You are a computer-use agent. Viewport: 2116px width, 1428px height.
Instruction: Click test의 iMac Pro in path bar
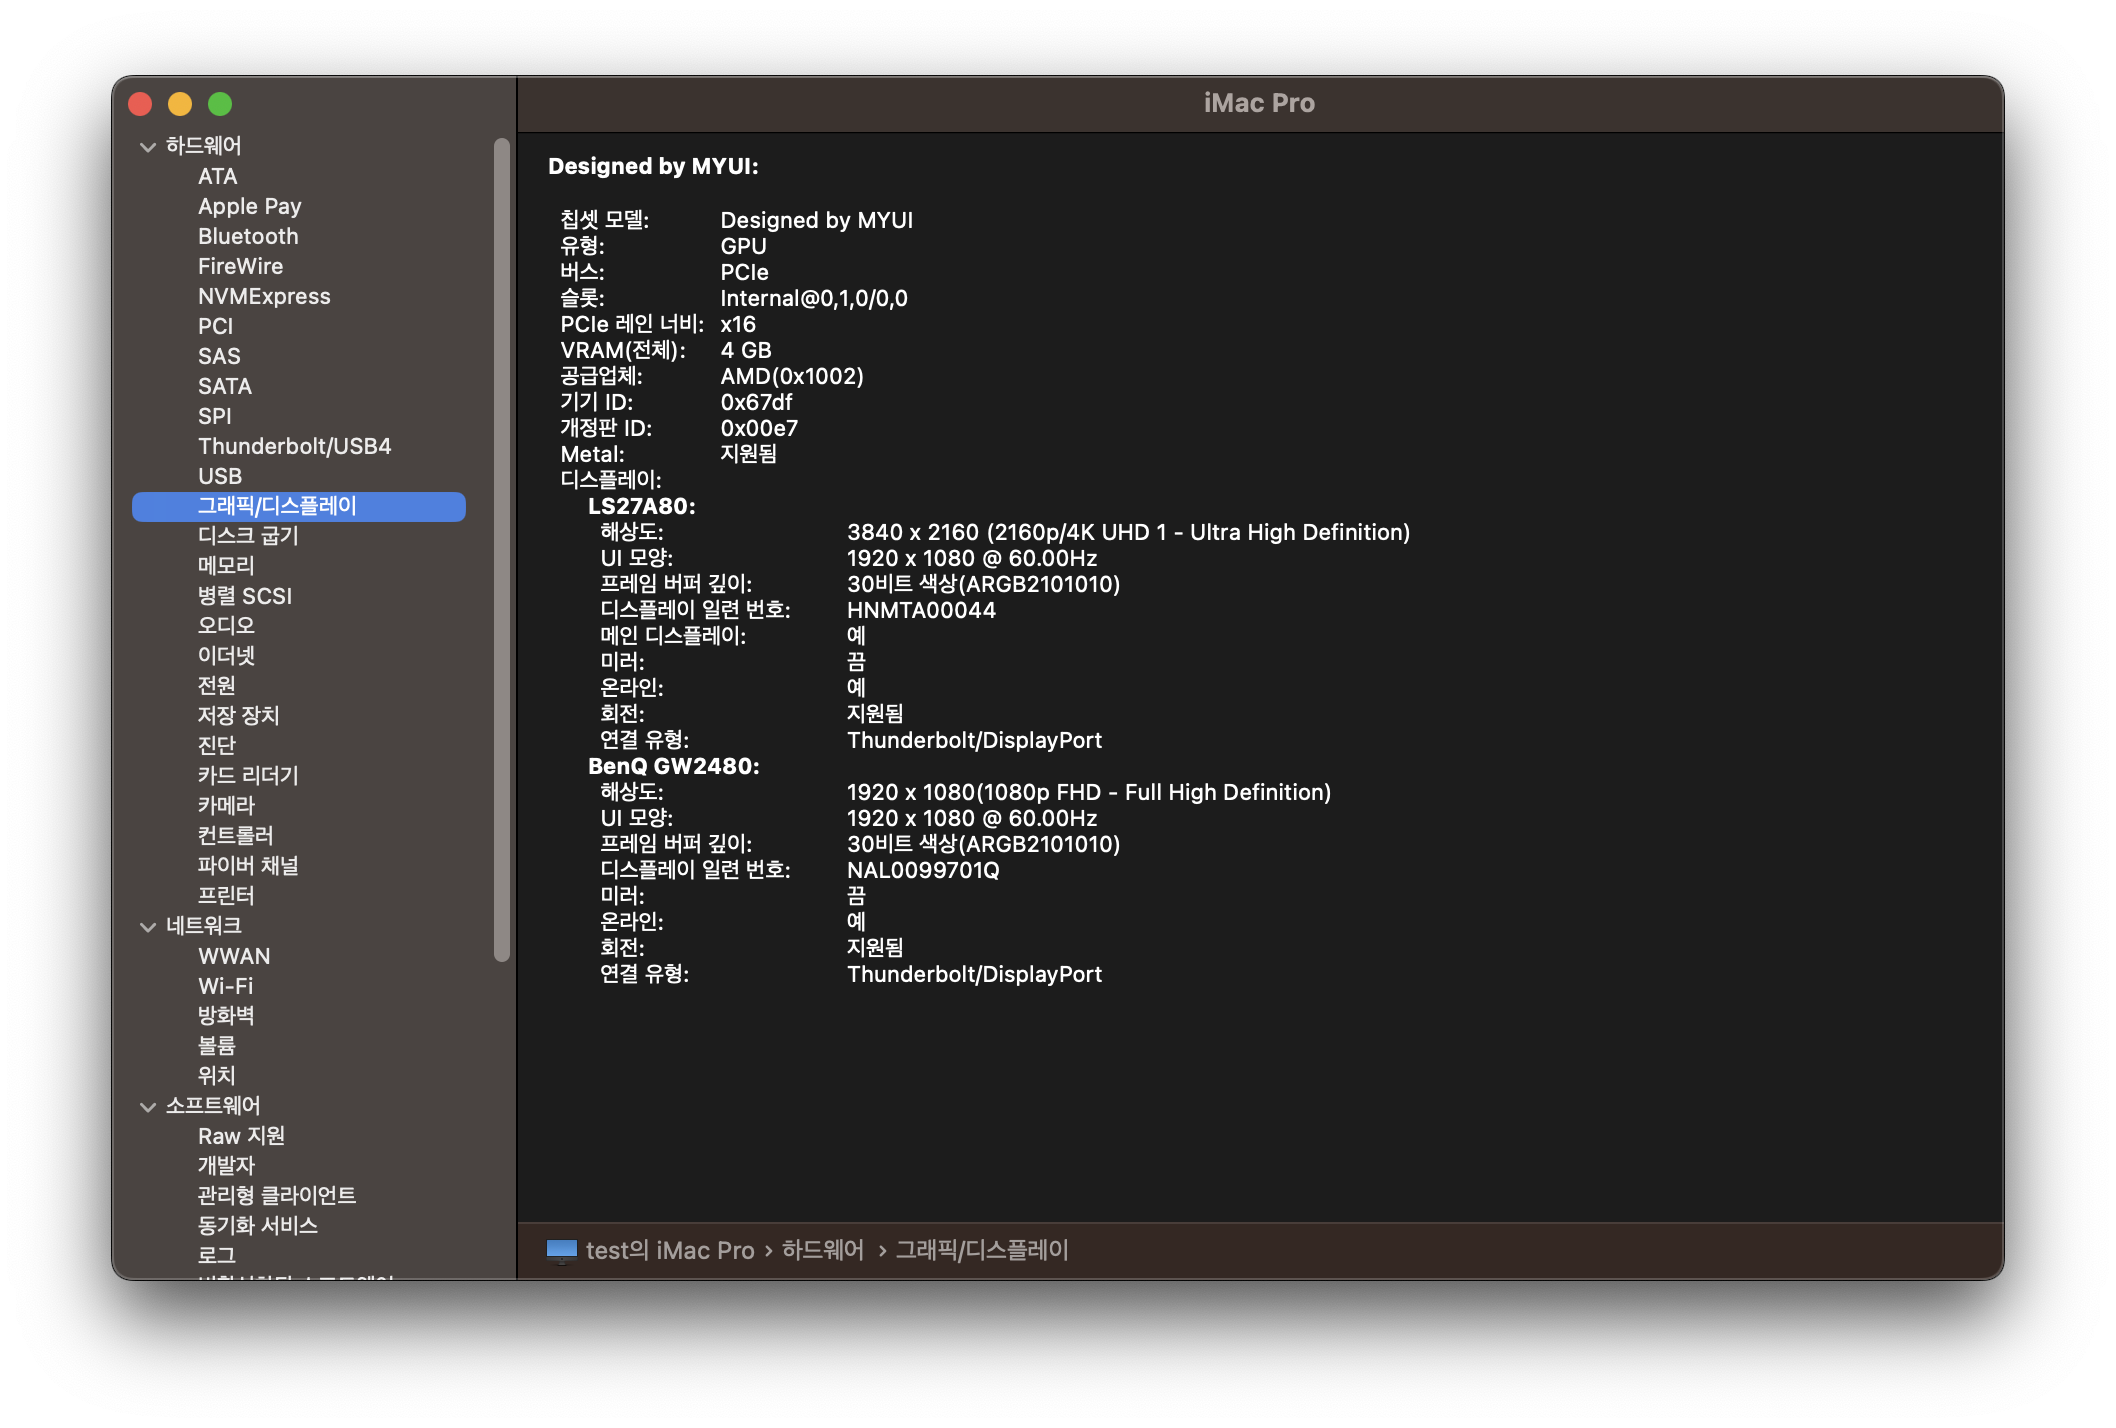tap(670, 1251)
